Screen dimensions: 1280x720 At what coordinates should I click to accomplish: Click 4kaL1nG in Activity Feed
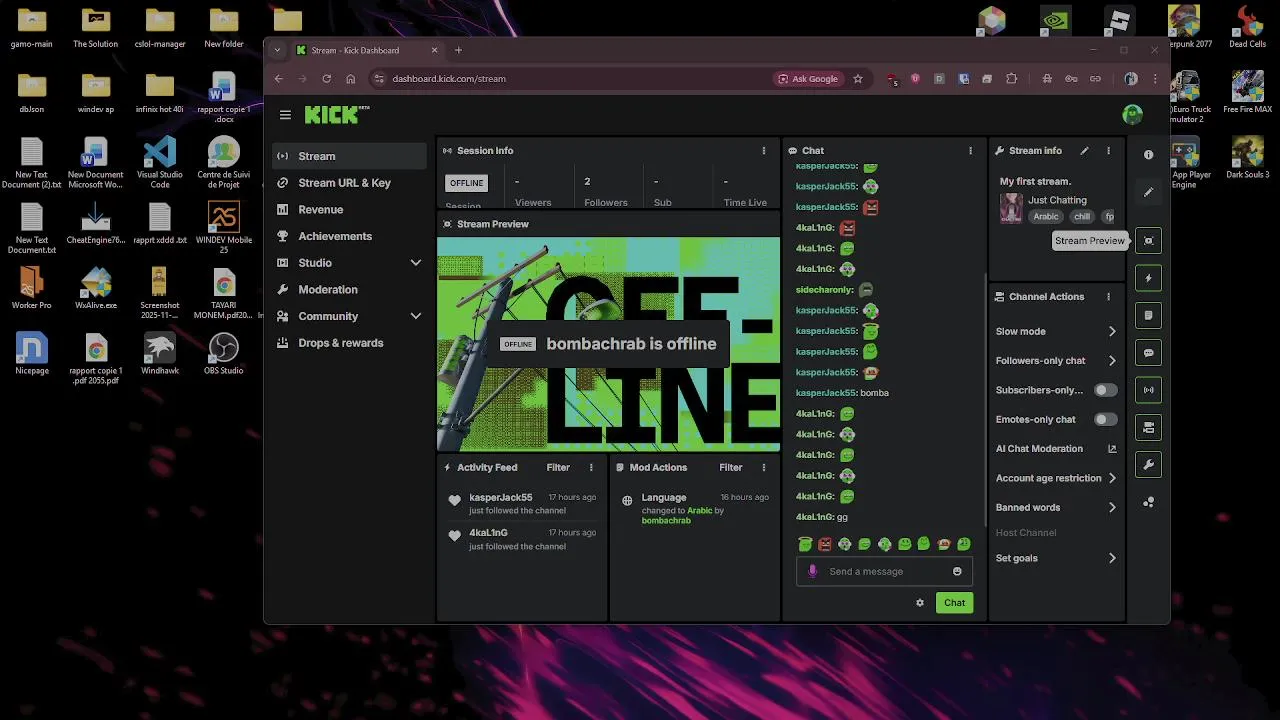tap(488, 533)
